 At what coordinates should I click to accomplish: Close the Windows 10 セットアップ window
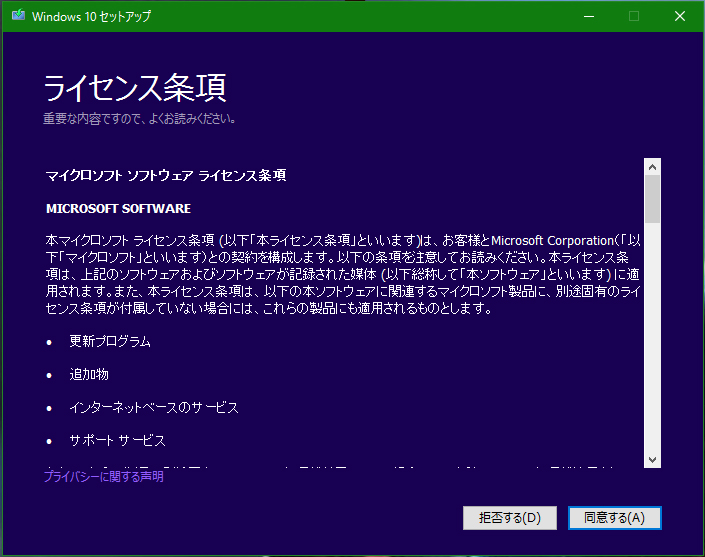(680, 16)
